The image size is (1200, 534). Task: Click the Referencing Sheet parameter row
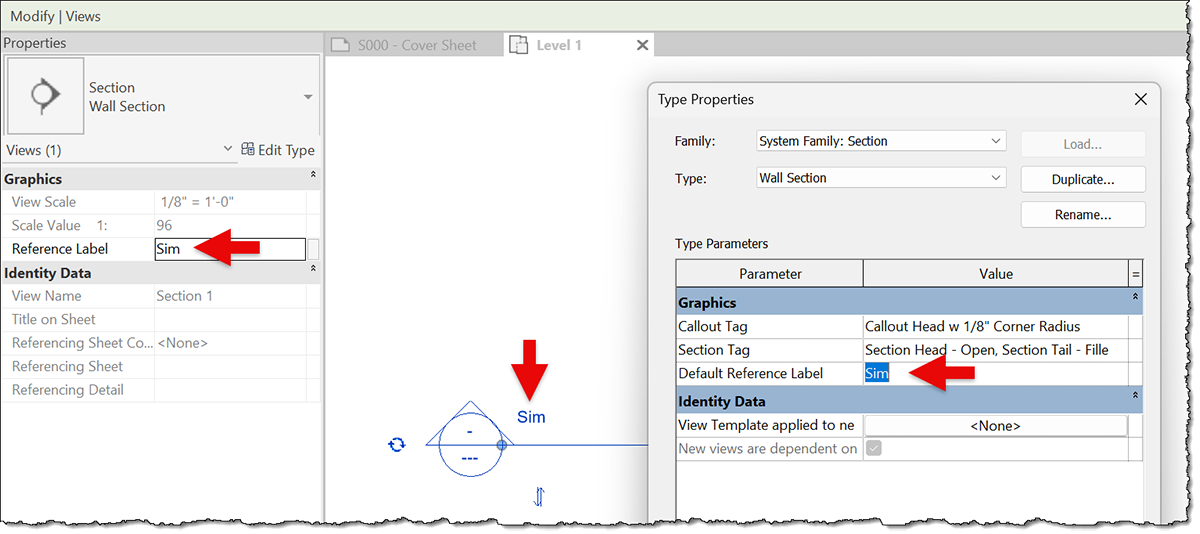[x=160, y=367]
